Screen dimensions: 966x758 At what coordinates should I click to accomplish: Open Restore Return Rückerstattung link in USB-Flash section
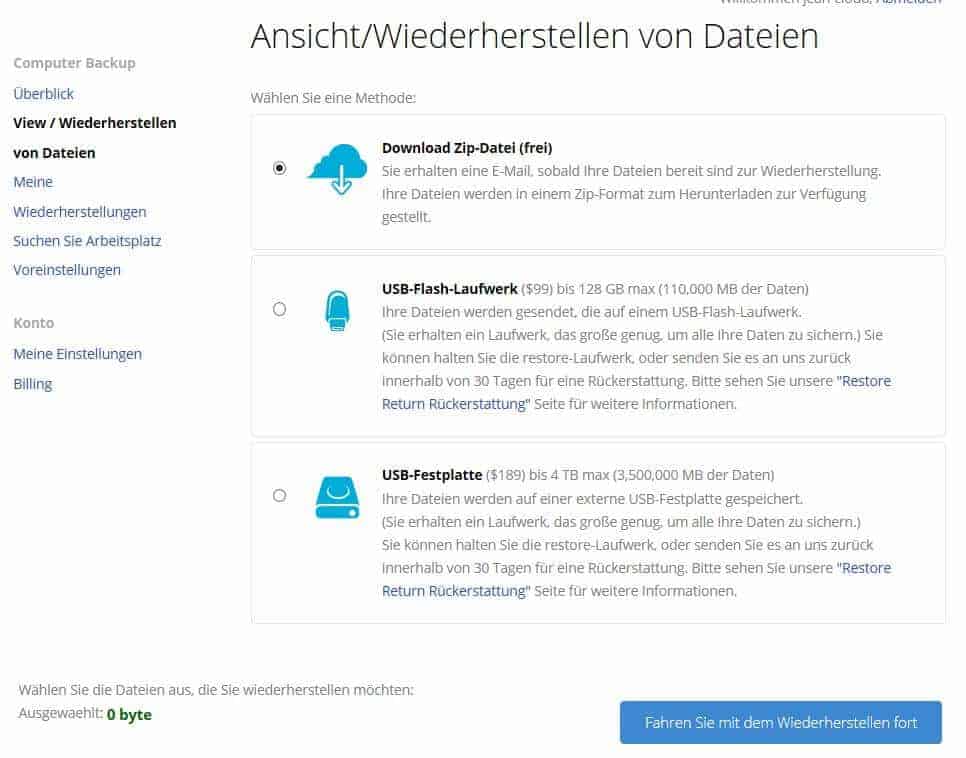point(636,393)
